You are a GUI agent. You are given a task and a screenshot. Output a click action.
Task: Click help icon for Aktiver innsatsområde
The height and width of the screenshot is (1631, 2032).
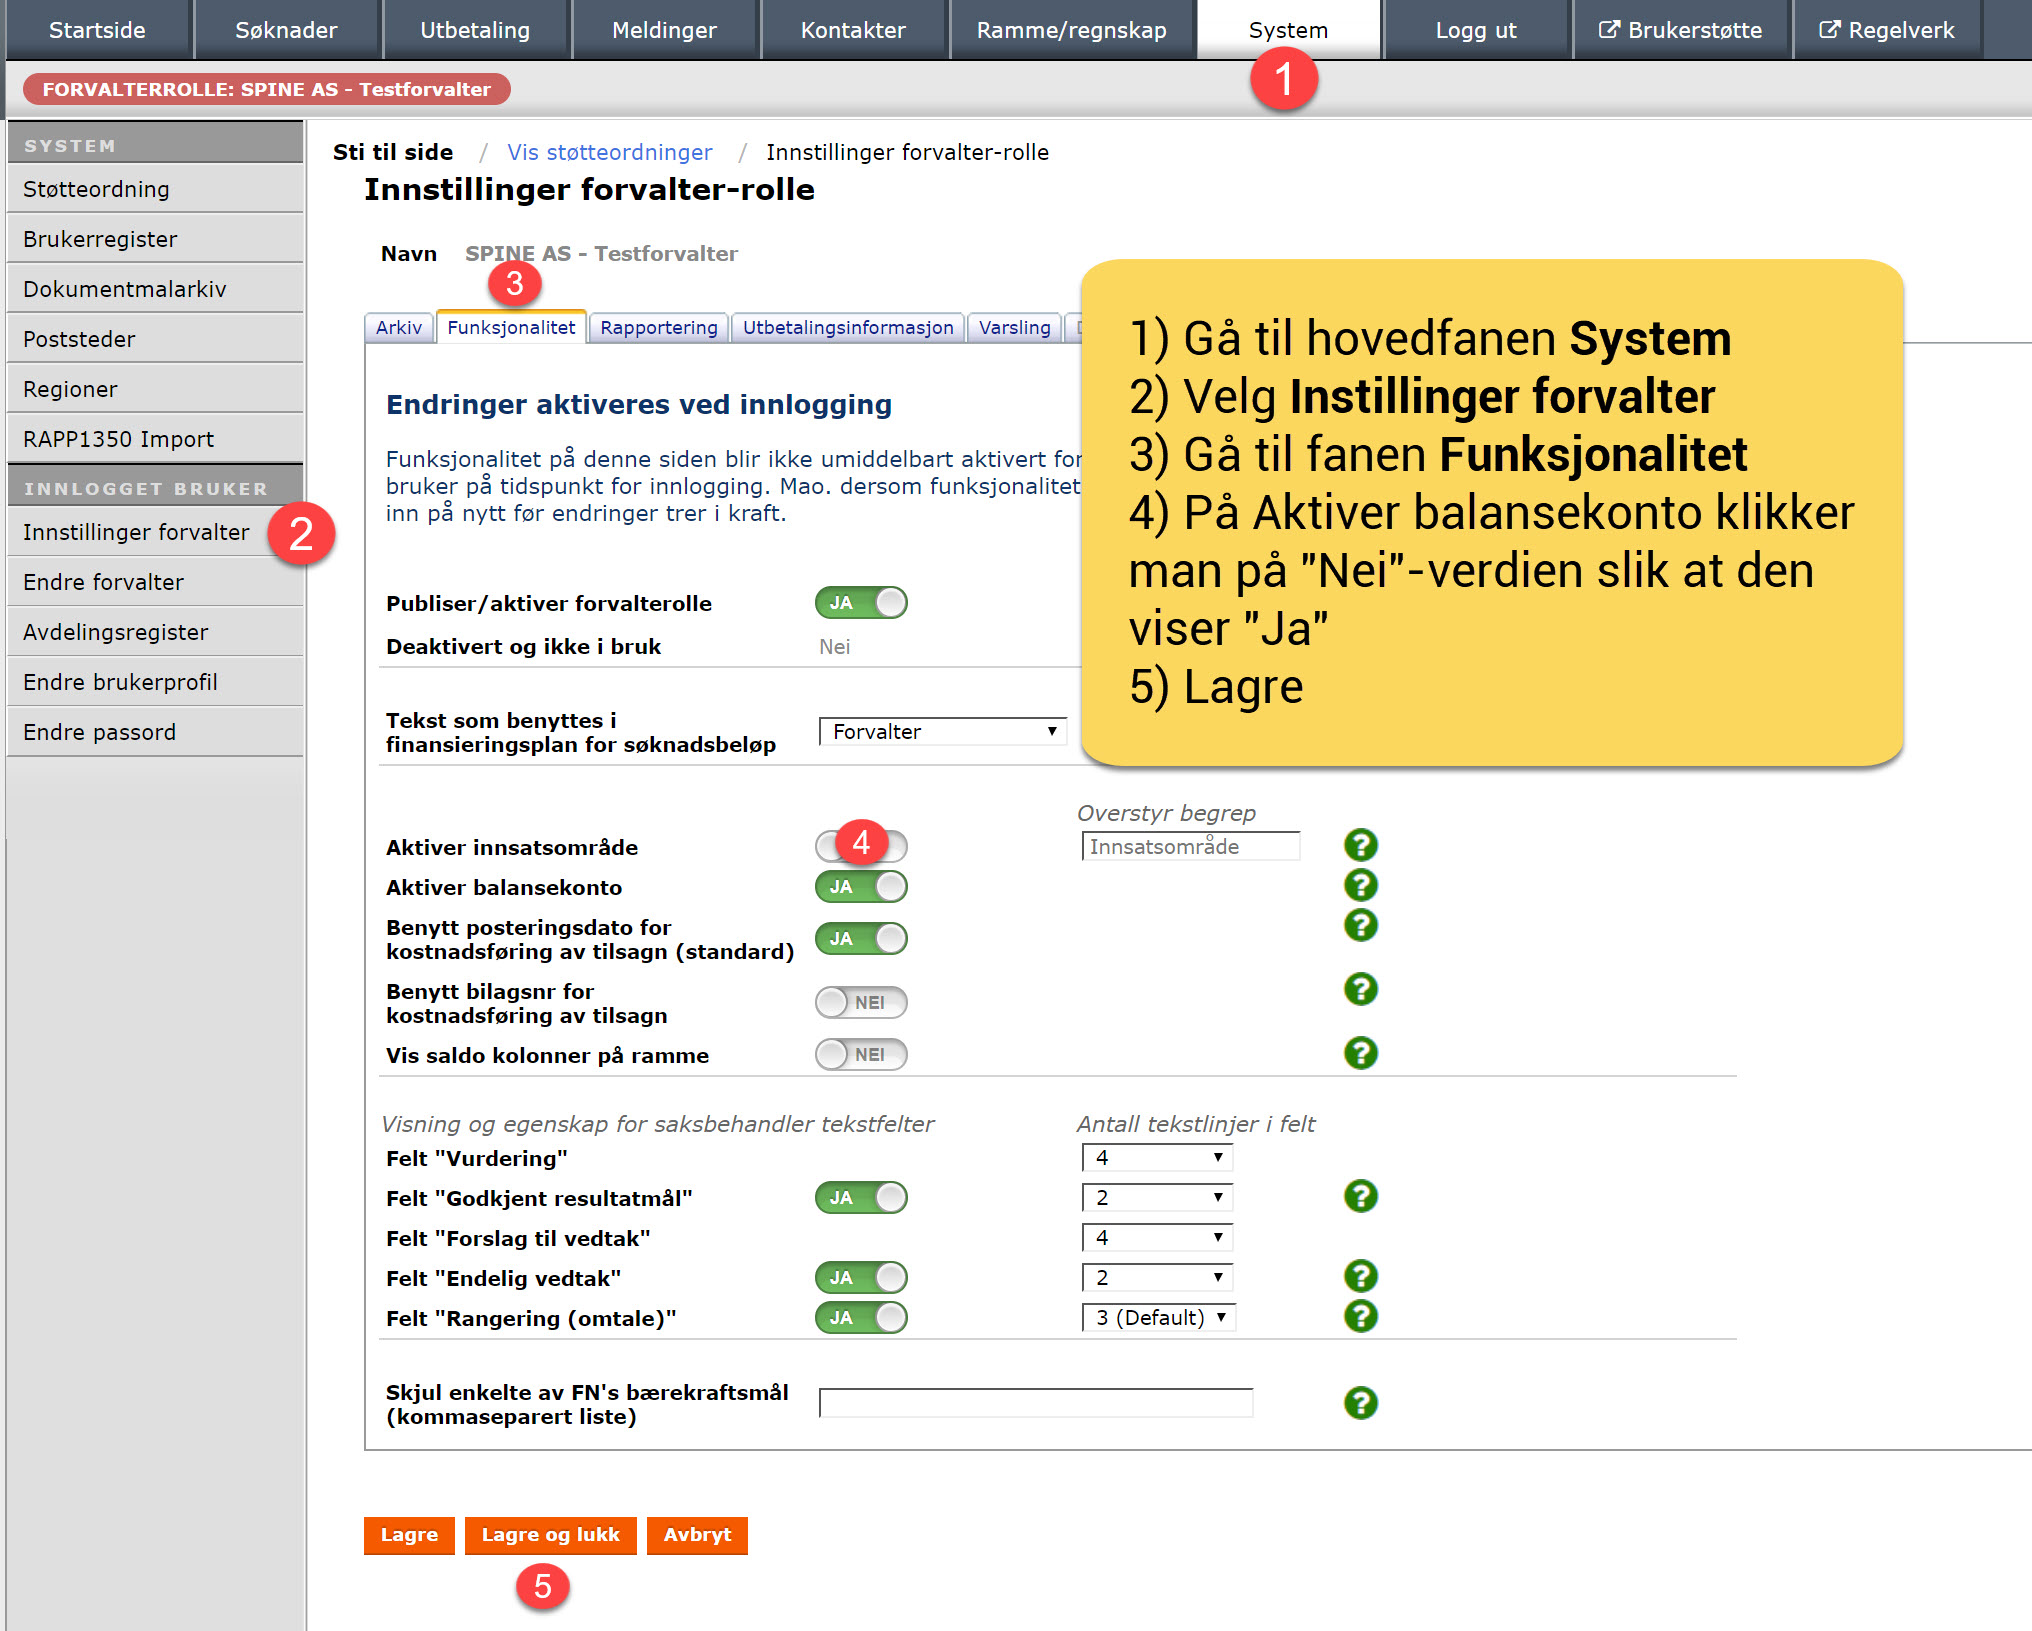coord(1360,846)
